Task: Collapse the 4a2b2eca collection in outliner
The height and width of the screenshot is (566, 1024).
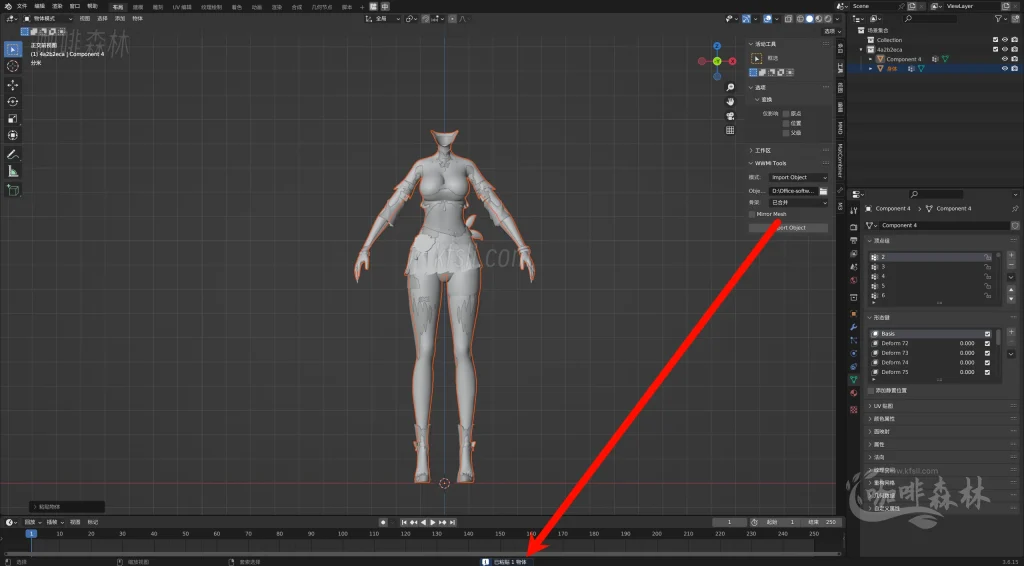Action: [x=861, y=50]
